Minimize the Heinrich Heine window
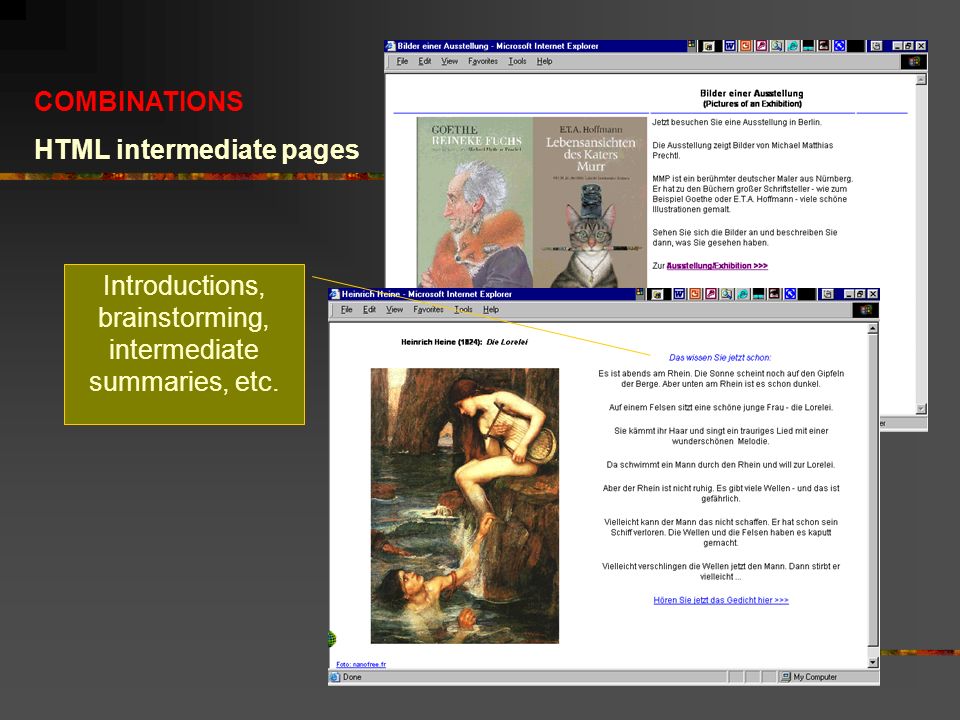The image size is (960, 720). [x=848, y=294]
